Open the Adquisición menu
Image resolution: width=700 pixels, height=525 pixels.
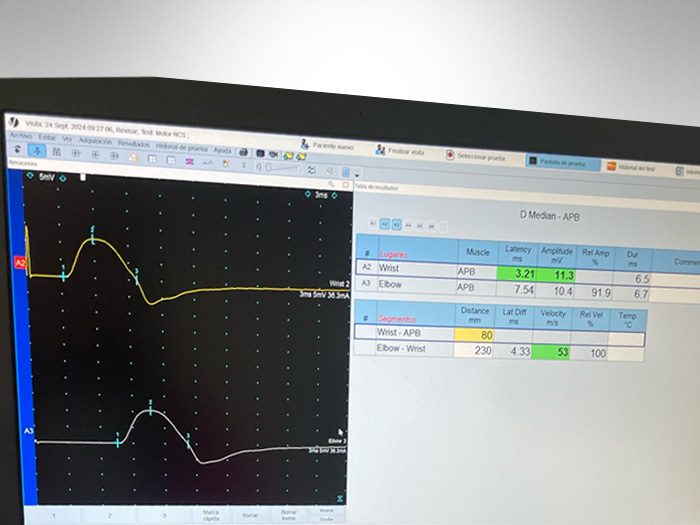[x=95, y=141]
